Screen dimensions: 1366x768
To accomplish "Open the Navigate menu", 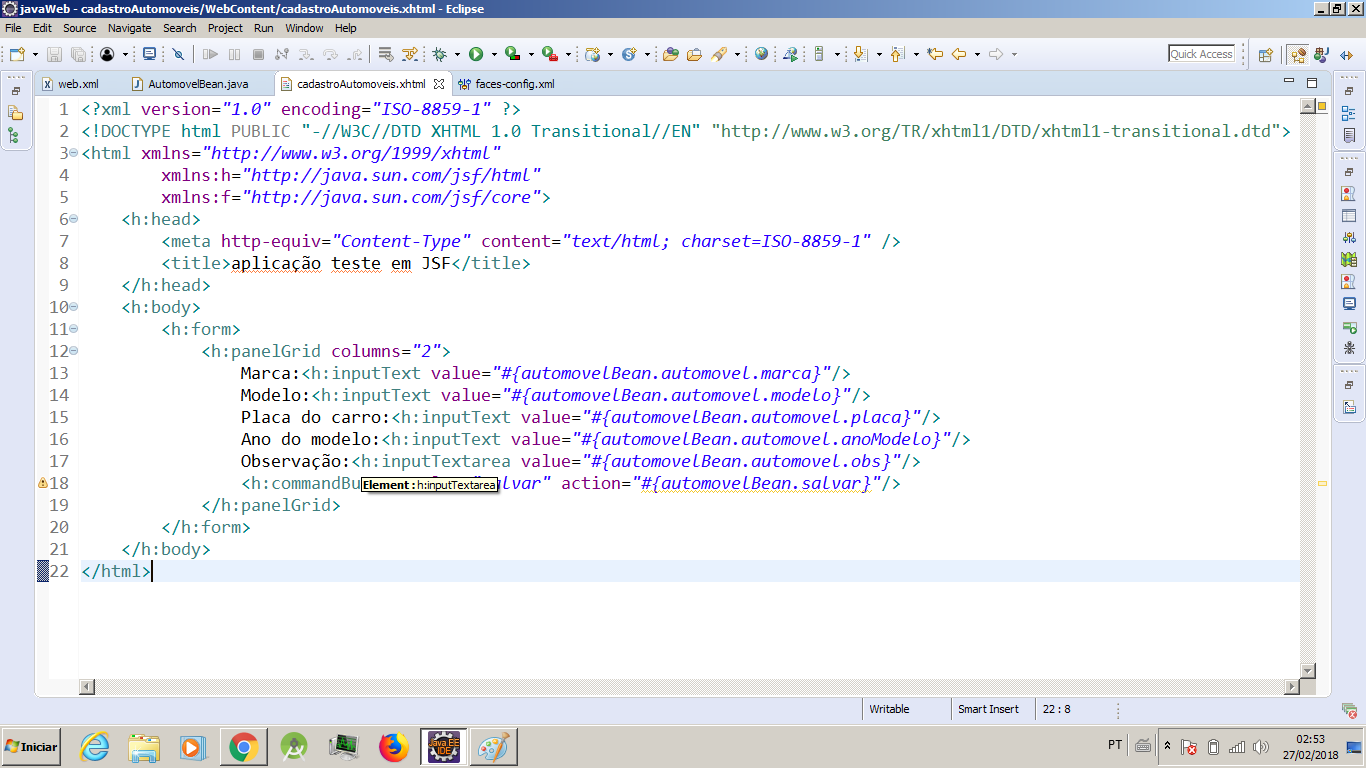I will [129, 28].
